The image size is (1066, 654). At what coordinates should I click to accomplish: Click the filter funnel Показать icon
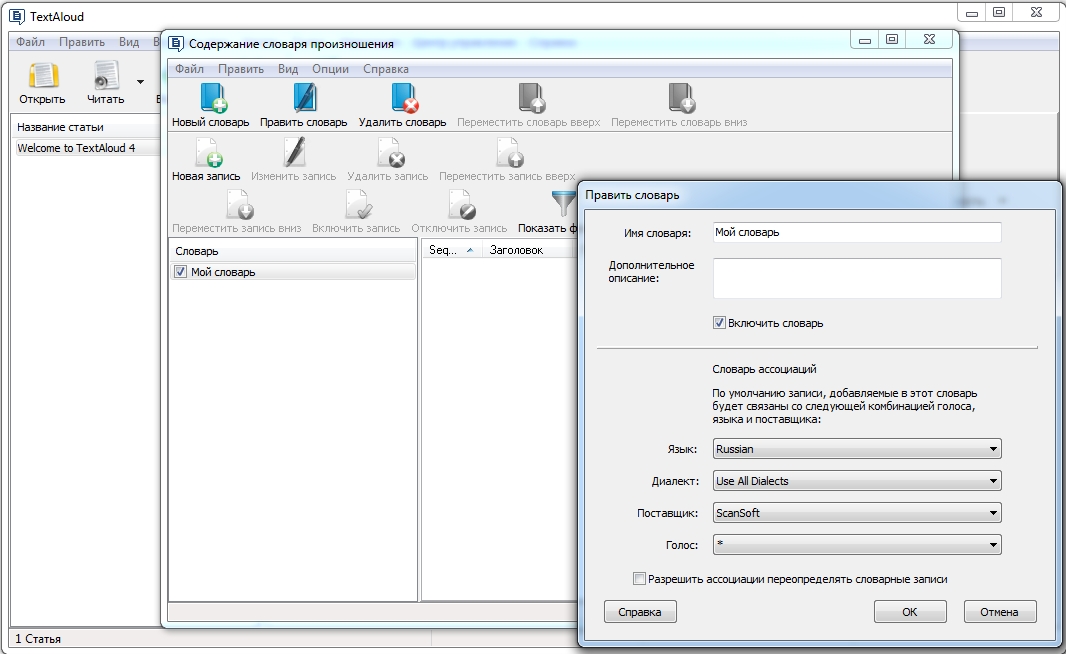564,204
